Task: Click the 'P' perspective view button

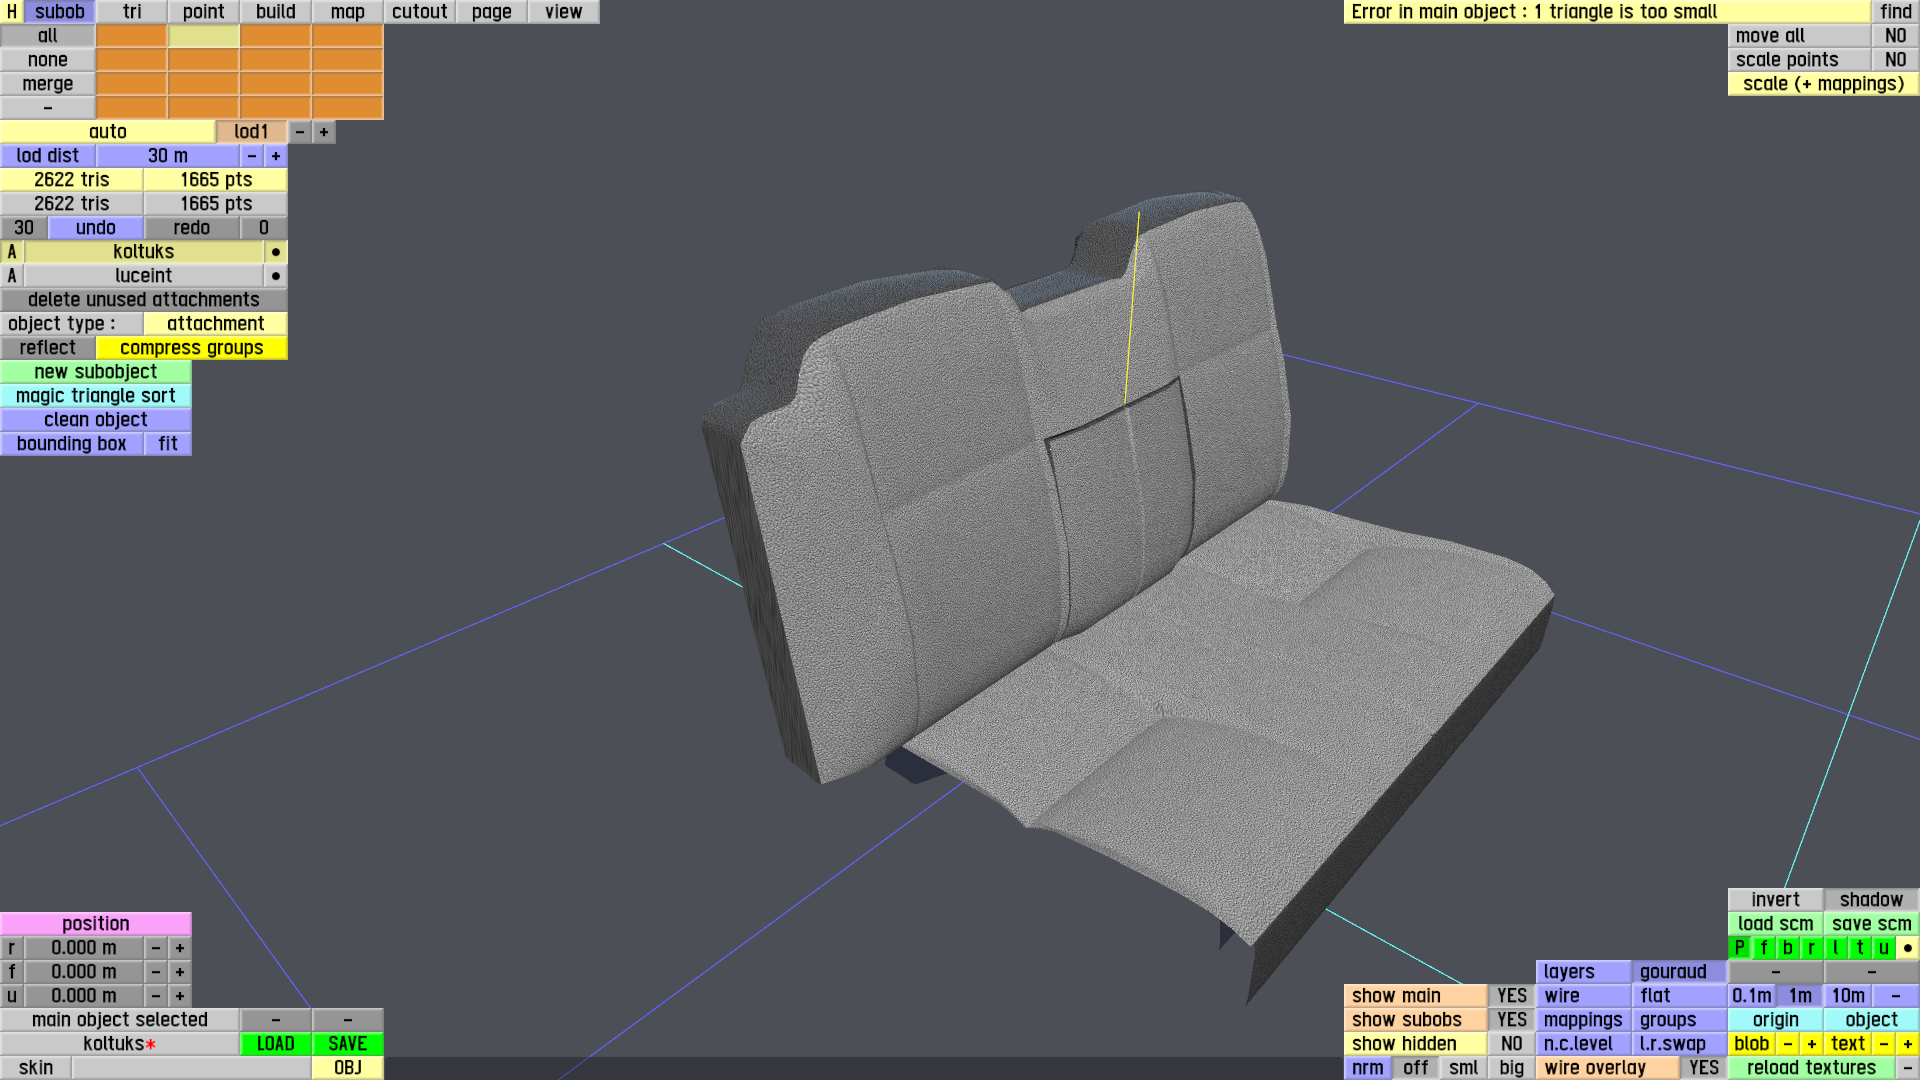Action: click(1740, 948)
